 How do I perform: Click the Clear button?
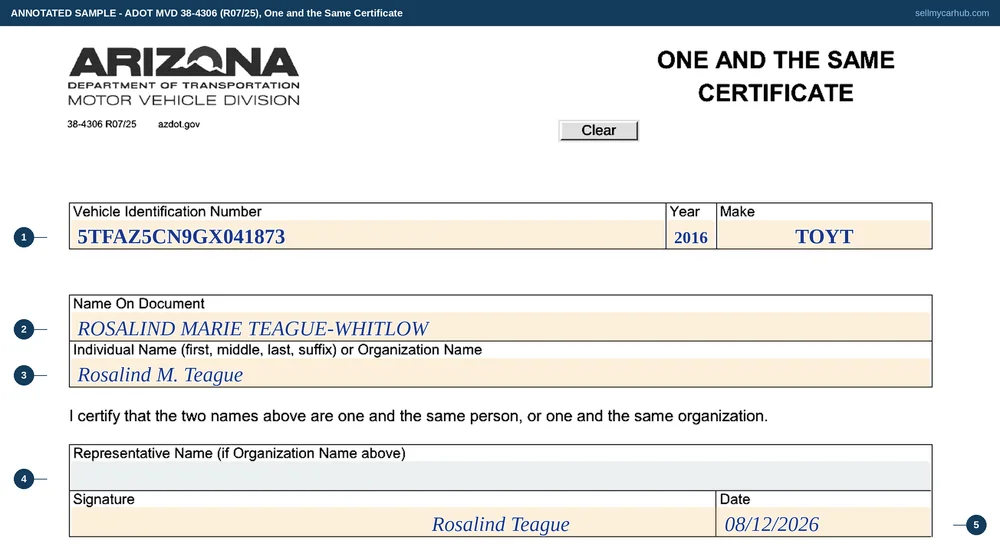pyautogui.click(x=598, y=130)
